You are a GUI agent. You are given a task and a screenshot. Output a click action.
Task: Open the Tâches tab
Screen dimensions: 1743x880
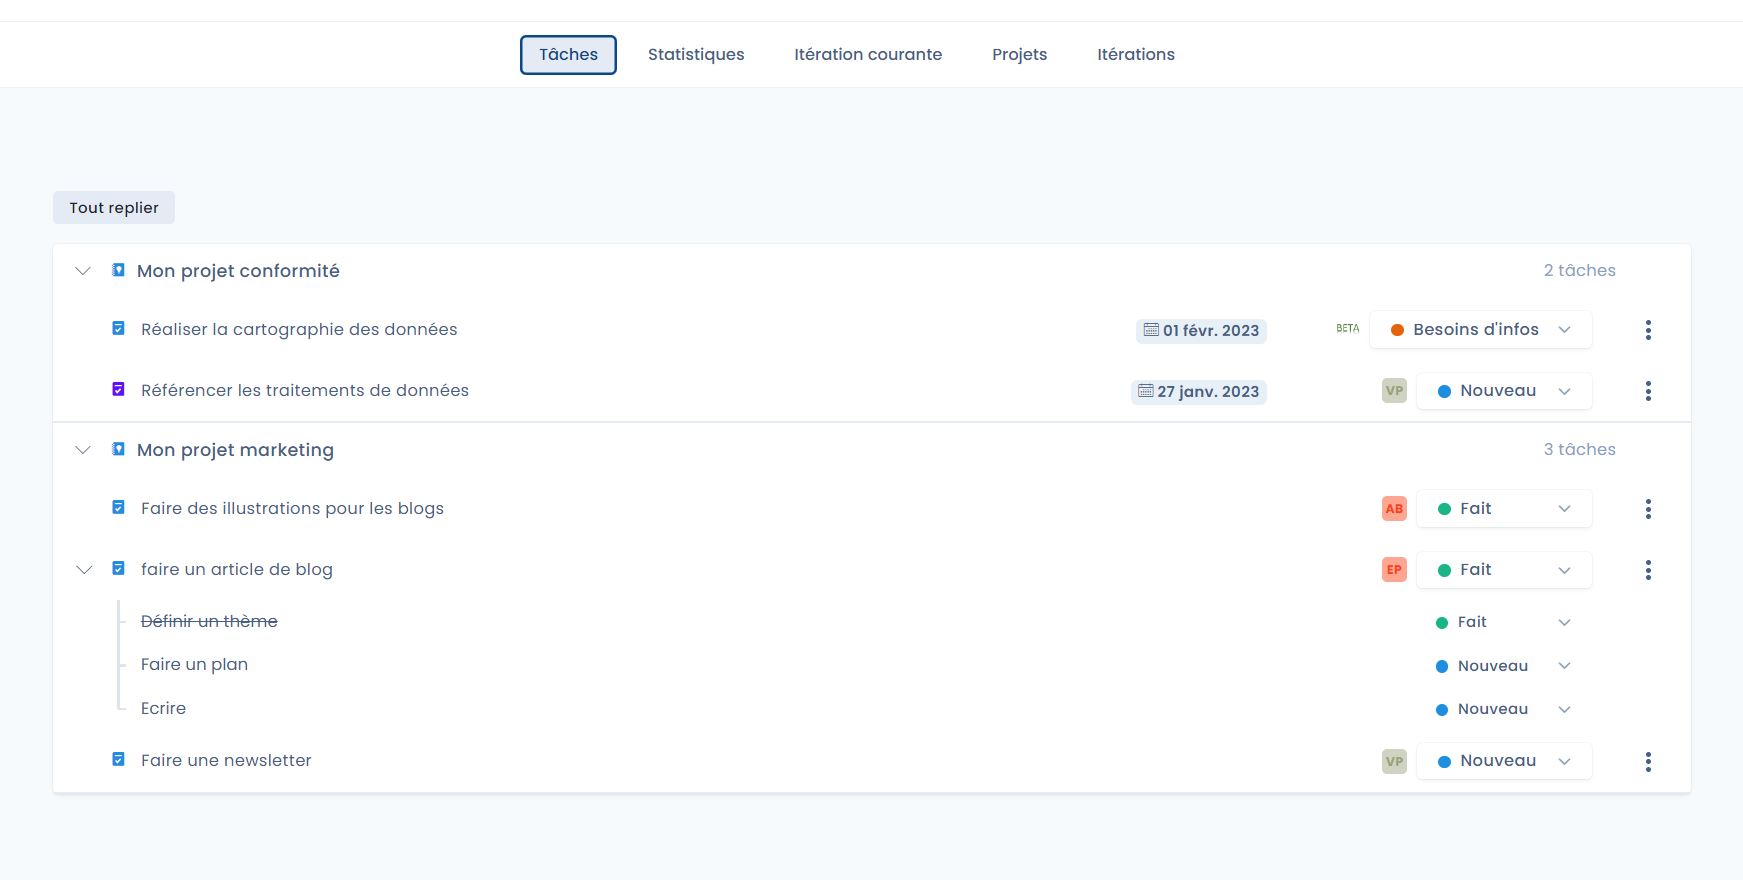pyautogui.click(x=568, y=55)
